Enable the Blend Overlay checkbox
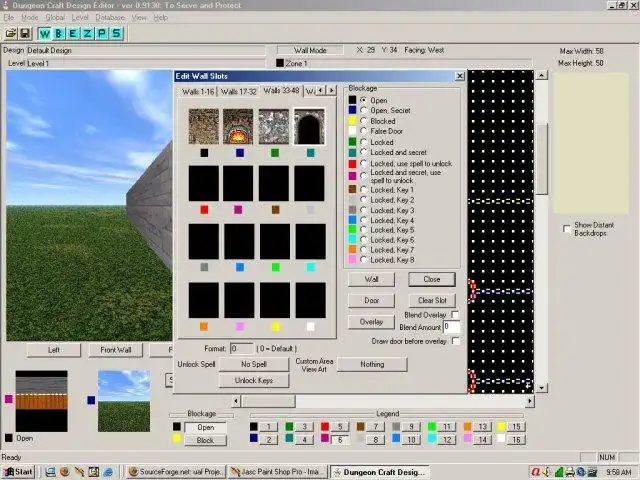The width and height of the screenshot is (640, 480). 455,315
